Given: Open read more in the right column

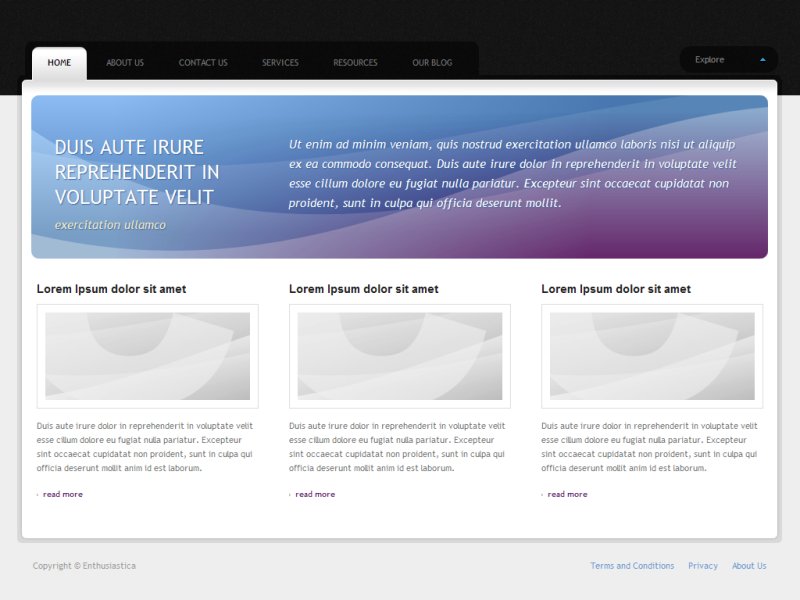Looking at the screenshot, I should [x=567, y=494].
